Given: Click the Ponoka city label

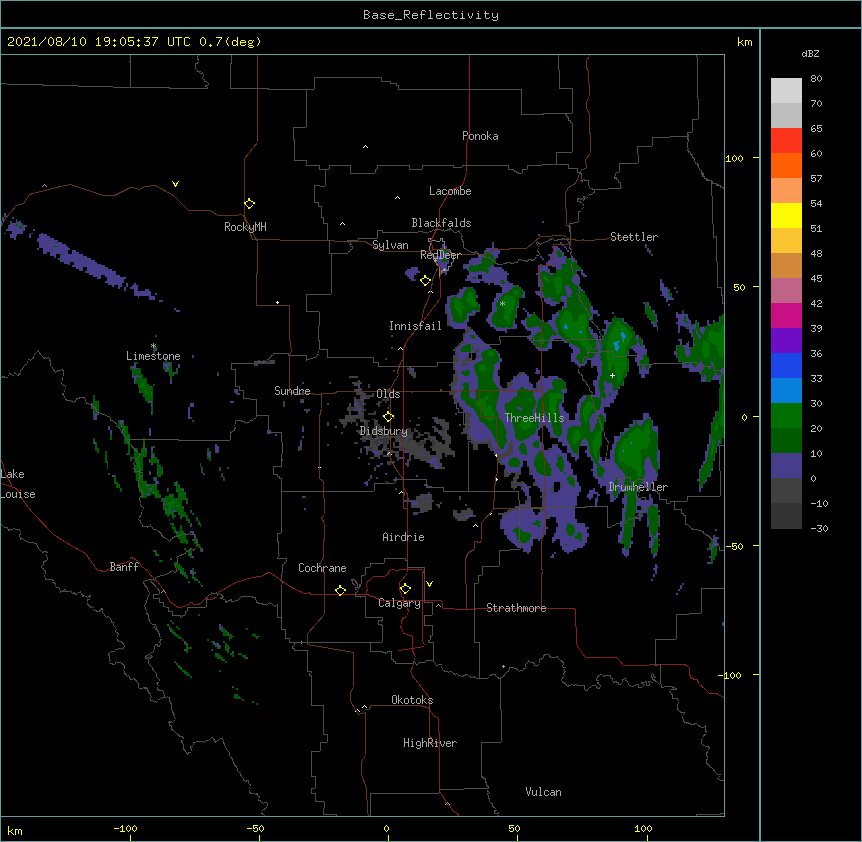Looking at the screenshot, I should 480,136.
